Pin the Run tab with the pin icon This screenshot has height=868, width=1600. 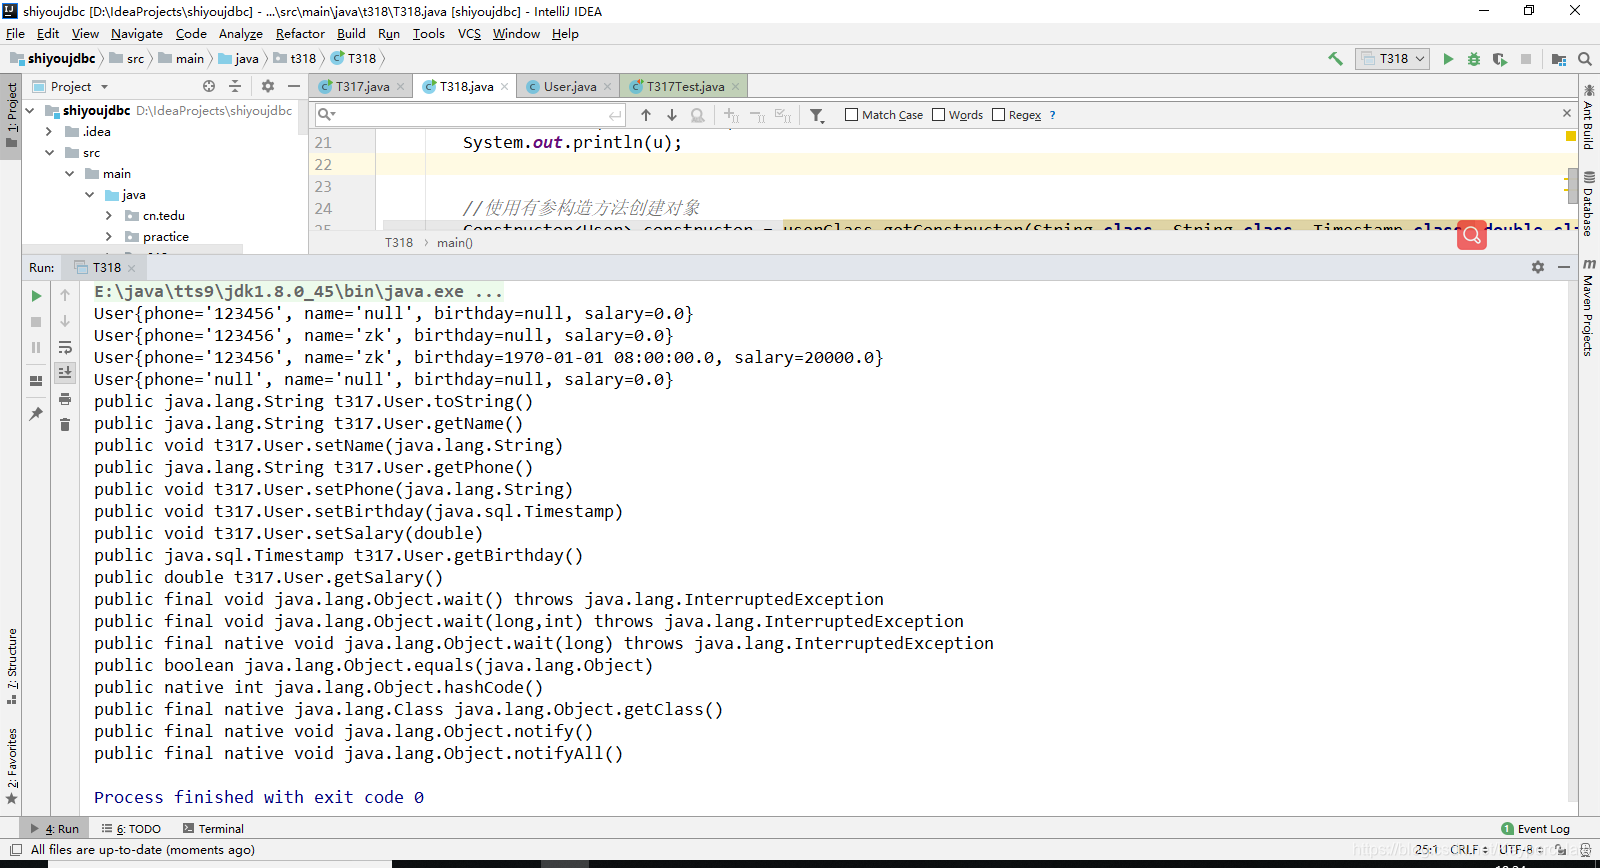pyautogui.click(x=36, y=414)
